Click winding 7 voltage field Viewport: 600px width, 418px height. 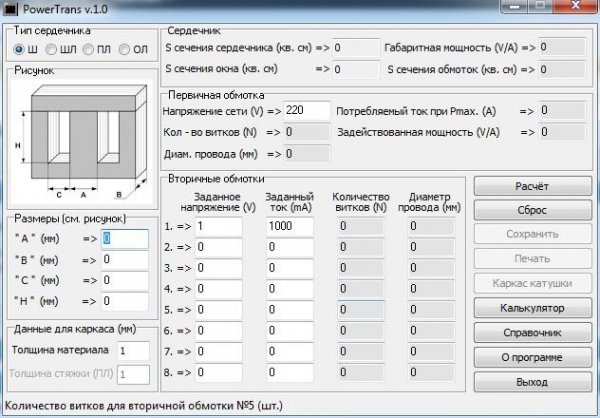coord(219,352)
